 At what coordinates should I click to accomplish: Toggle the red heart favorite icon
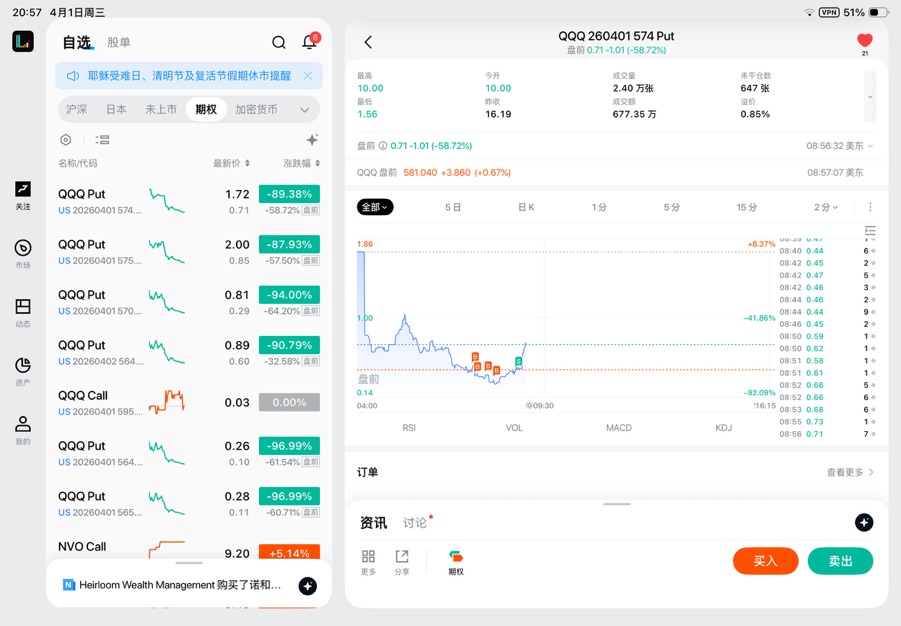pyautogui.click(x=865, y=40)
